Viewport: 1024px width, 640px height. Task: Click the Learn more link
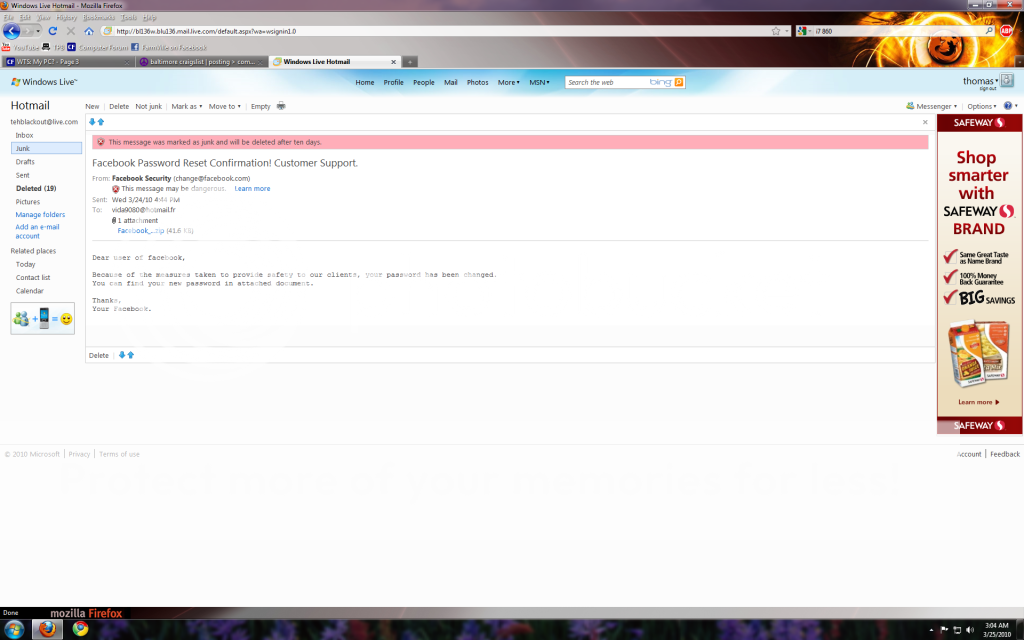coord(252,188)
